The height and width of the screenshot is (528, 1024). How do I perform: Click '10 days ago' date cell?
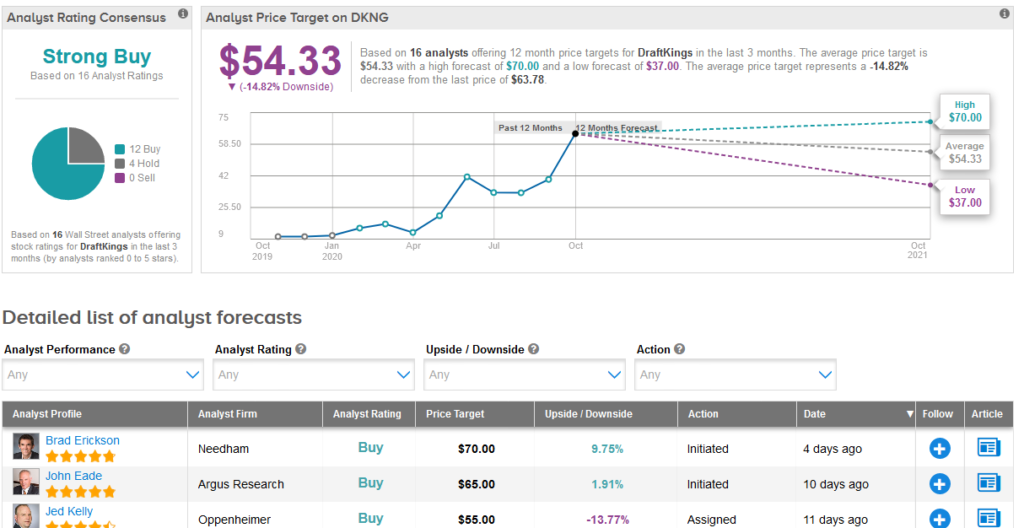point(836,484)
